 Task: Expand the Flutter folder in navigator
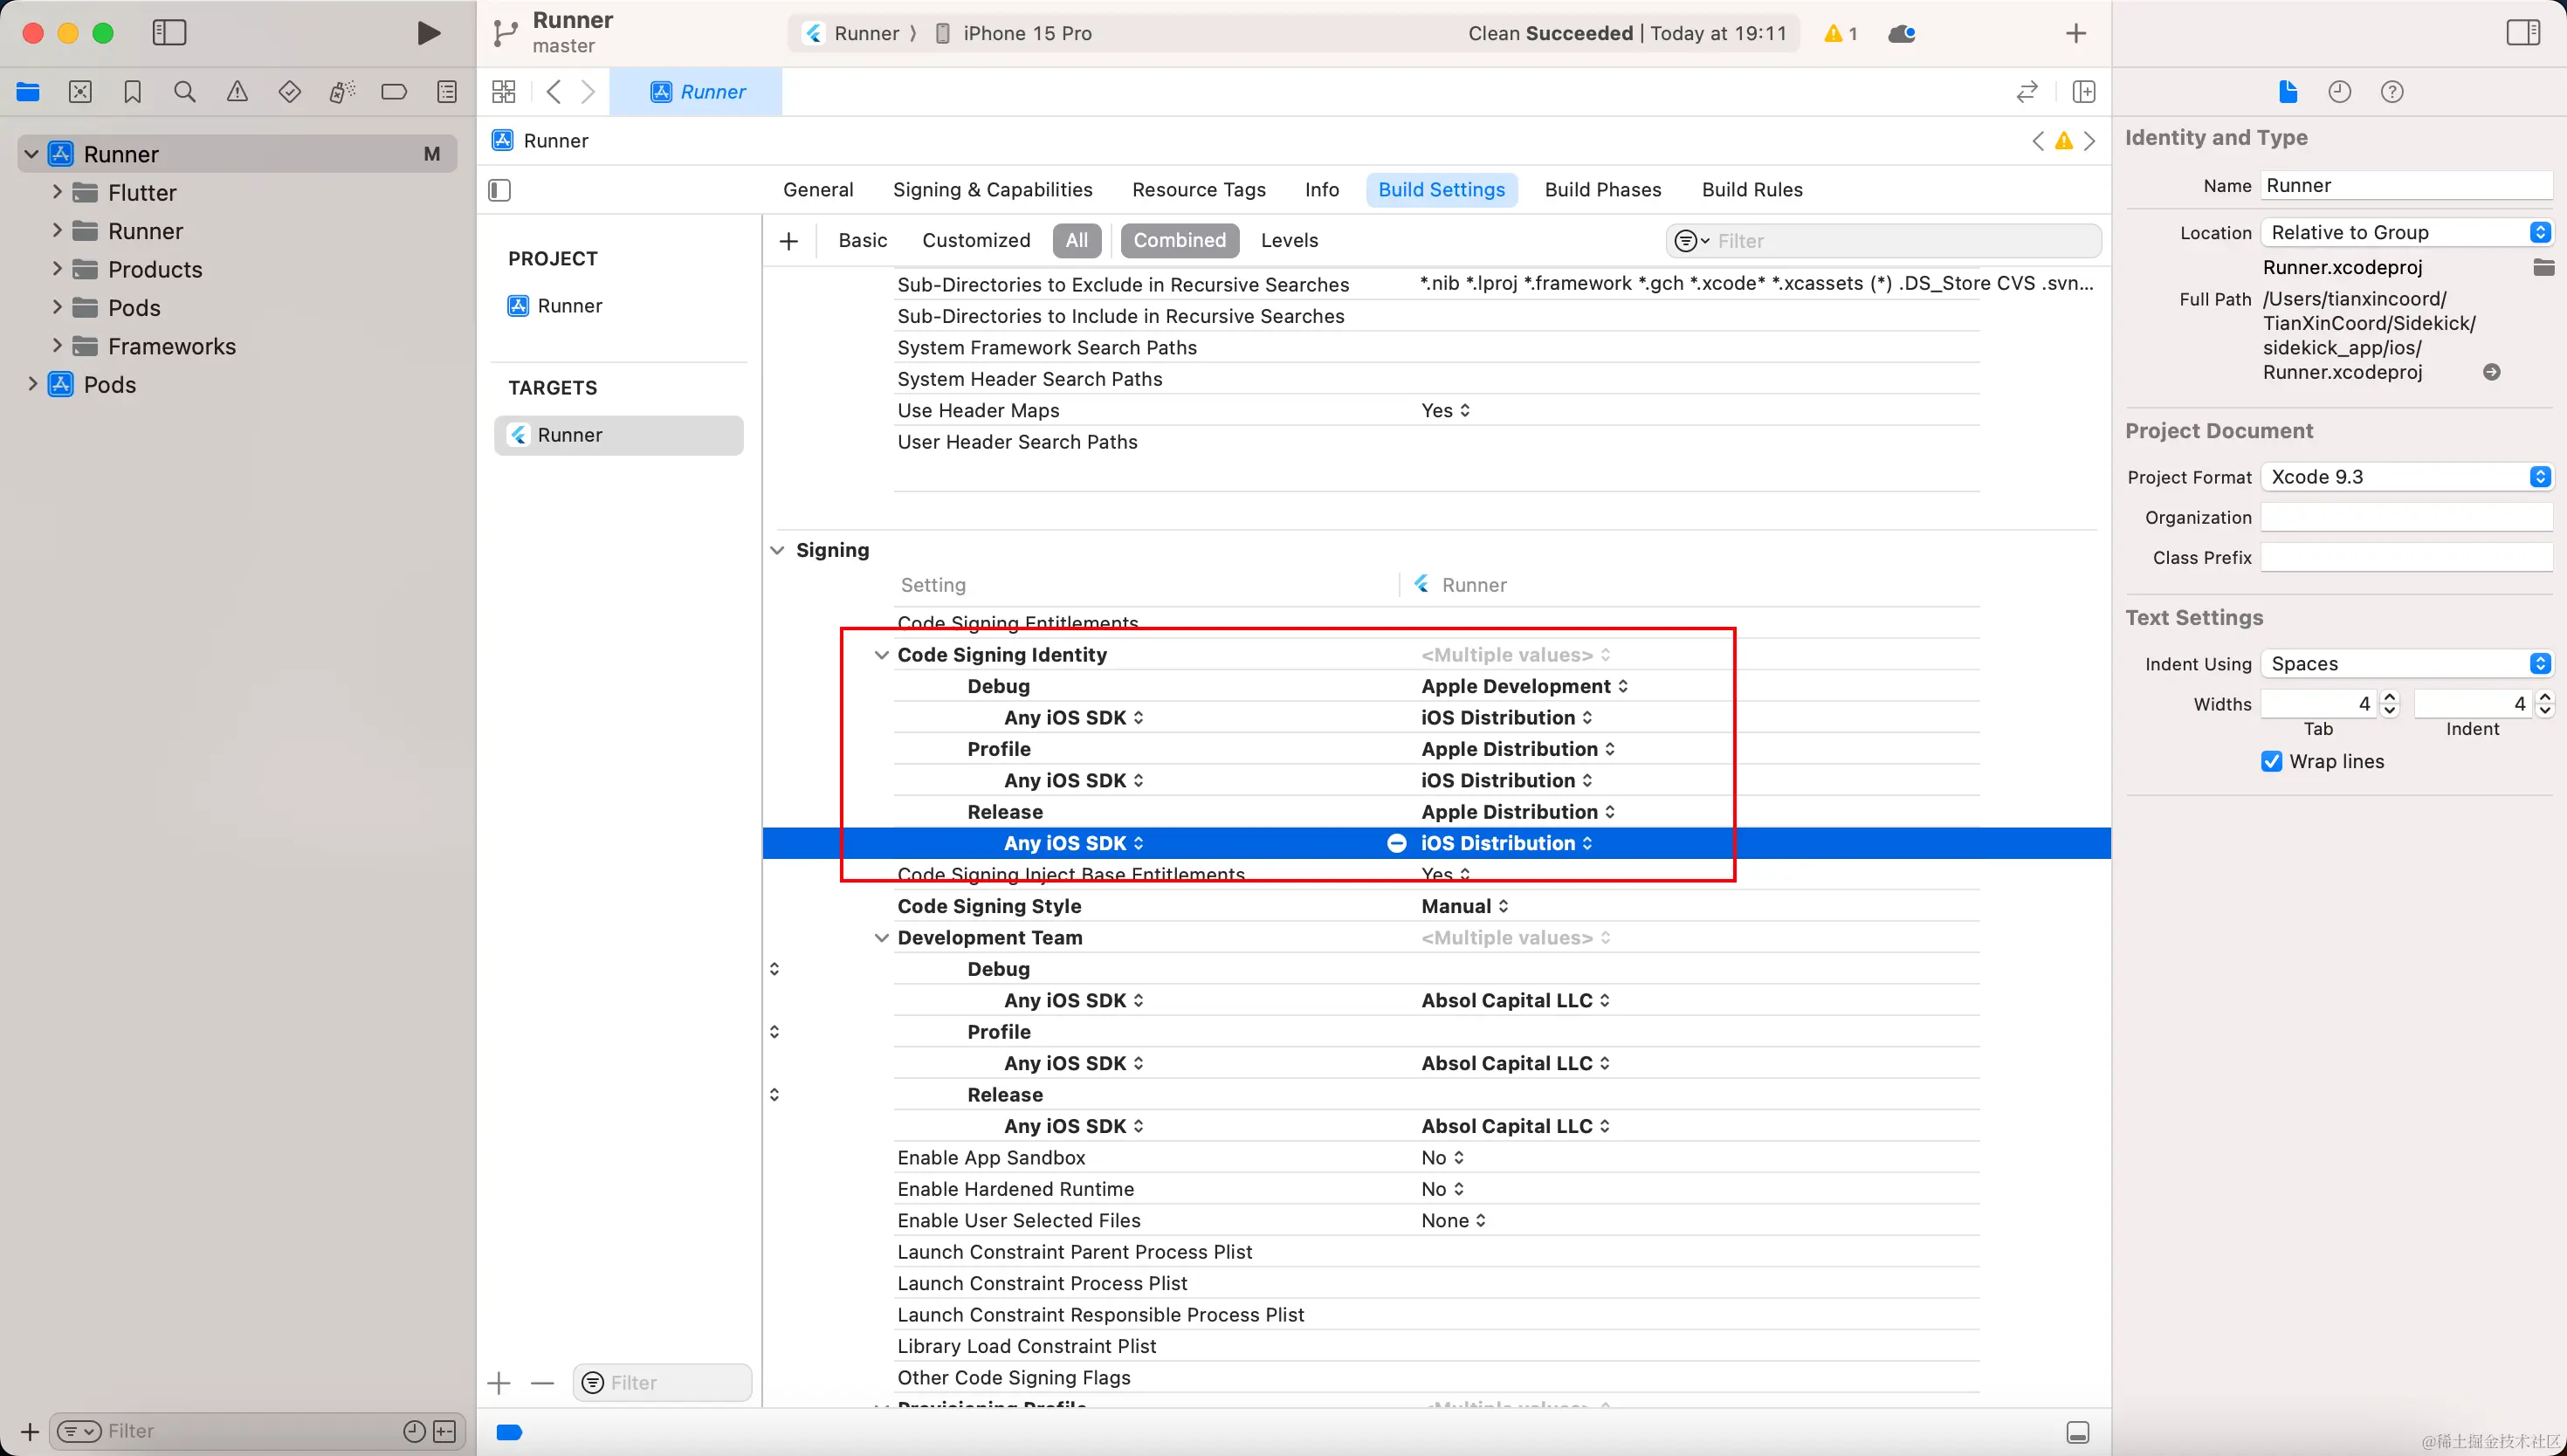click(x=57, y=192)
